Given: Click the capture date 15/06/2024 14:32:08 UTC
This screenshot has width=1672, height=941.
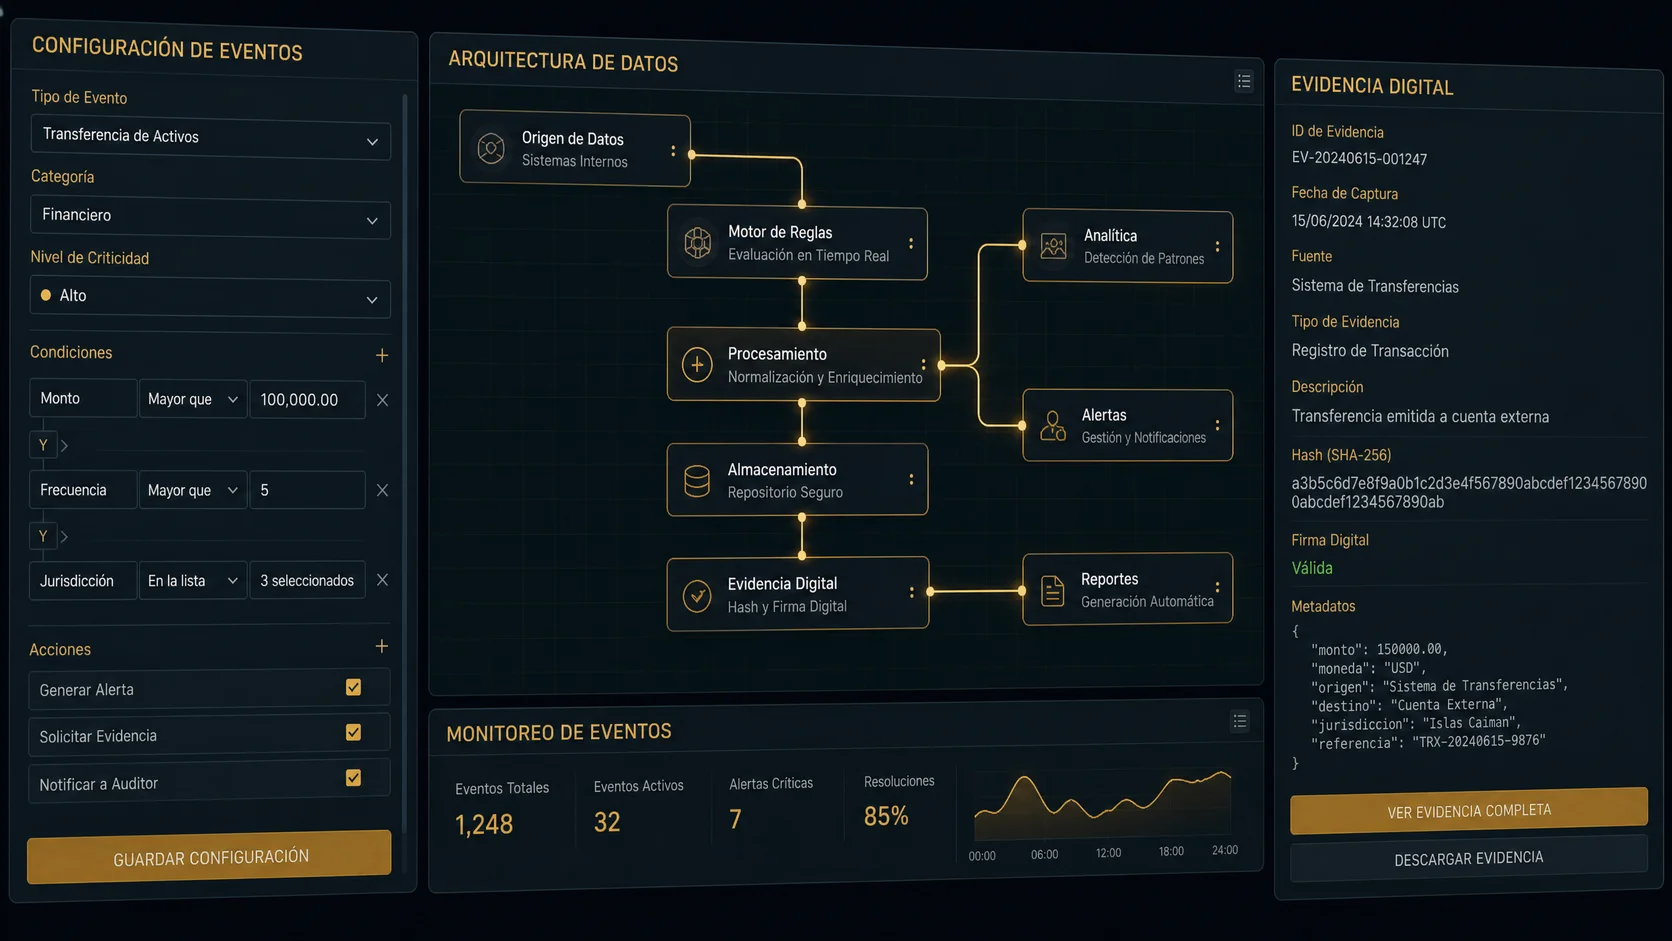Looking at the screenshot, I should tap(1368, 222).
